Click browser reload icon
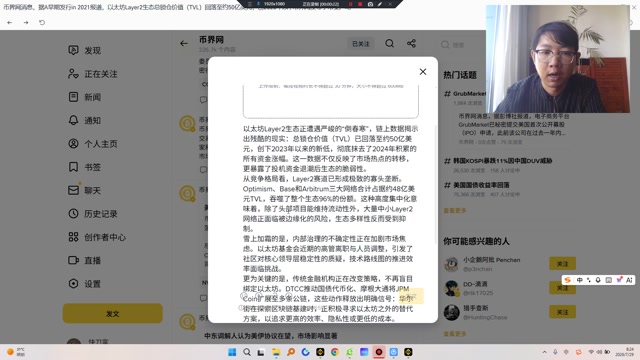Image resolution: width=640 pixels, height=360 pixels. tap(42, 23)
